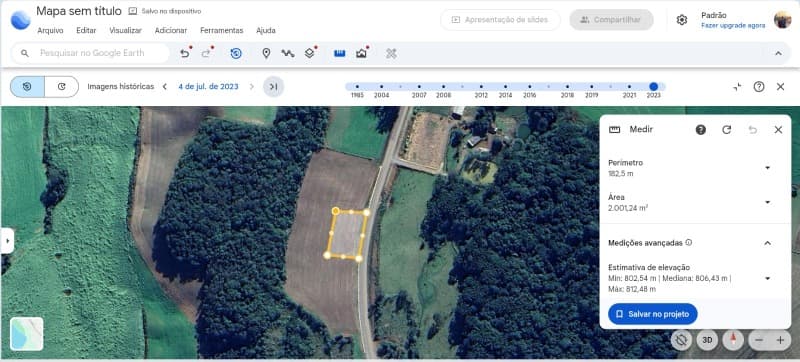The image size is (800, 362).
Task: Click the compass north indicator
Action: click(x=734, y=340)
